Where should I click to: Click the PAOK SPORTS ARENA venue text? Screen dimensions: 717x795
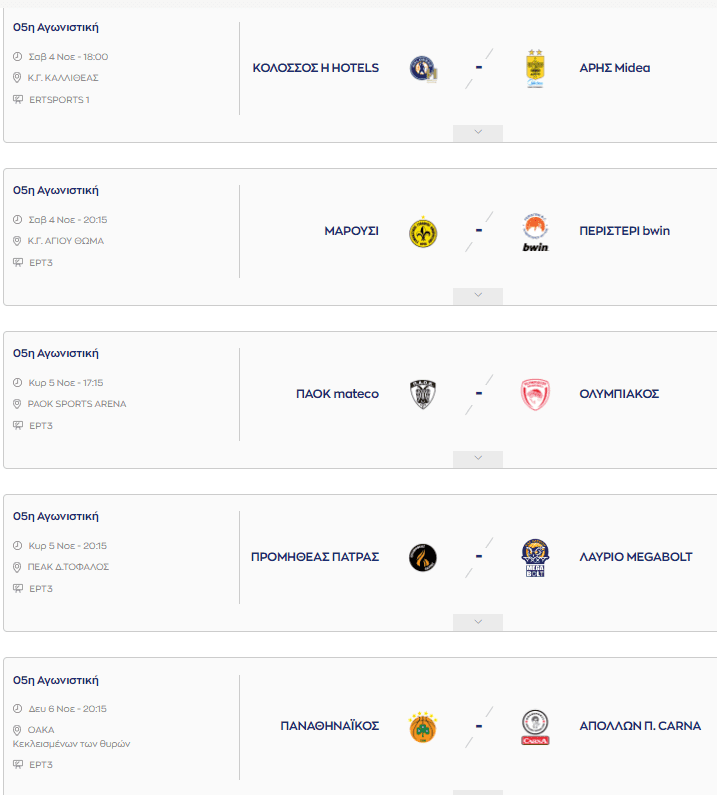[x=77, y=404]
